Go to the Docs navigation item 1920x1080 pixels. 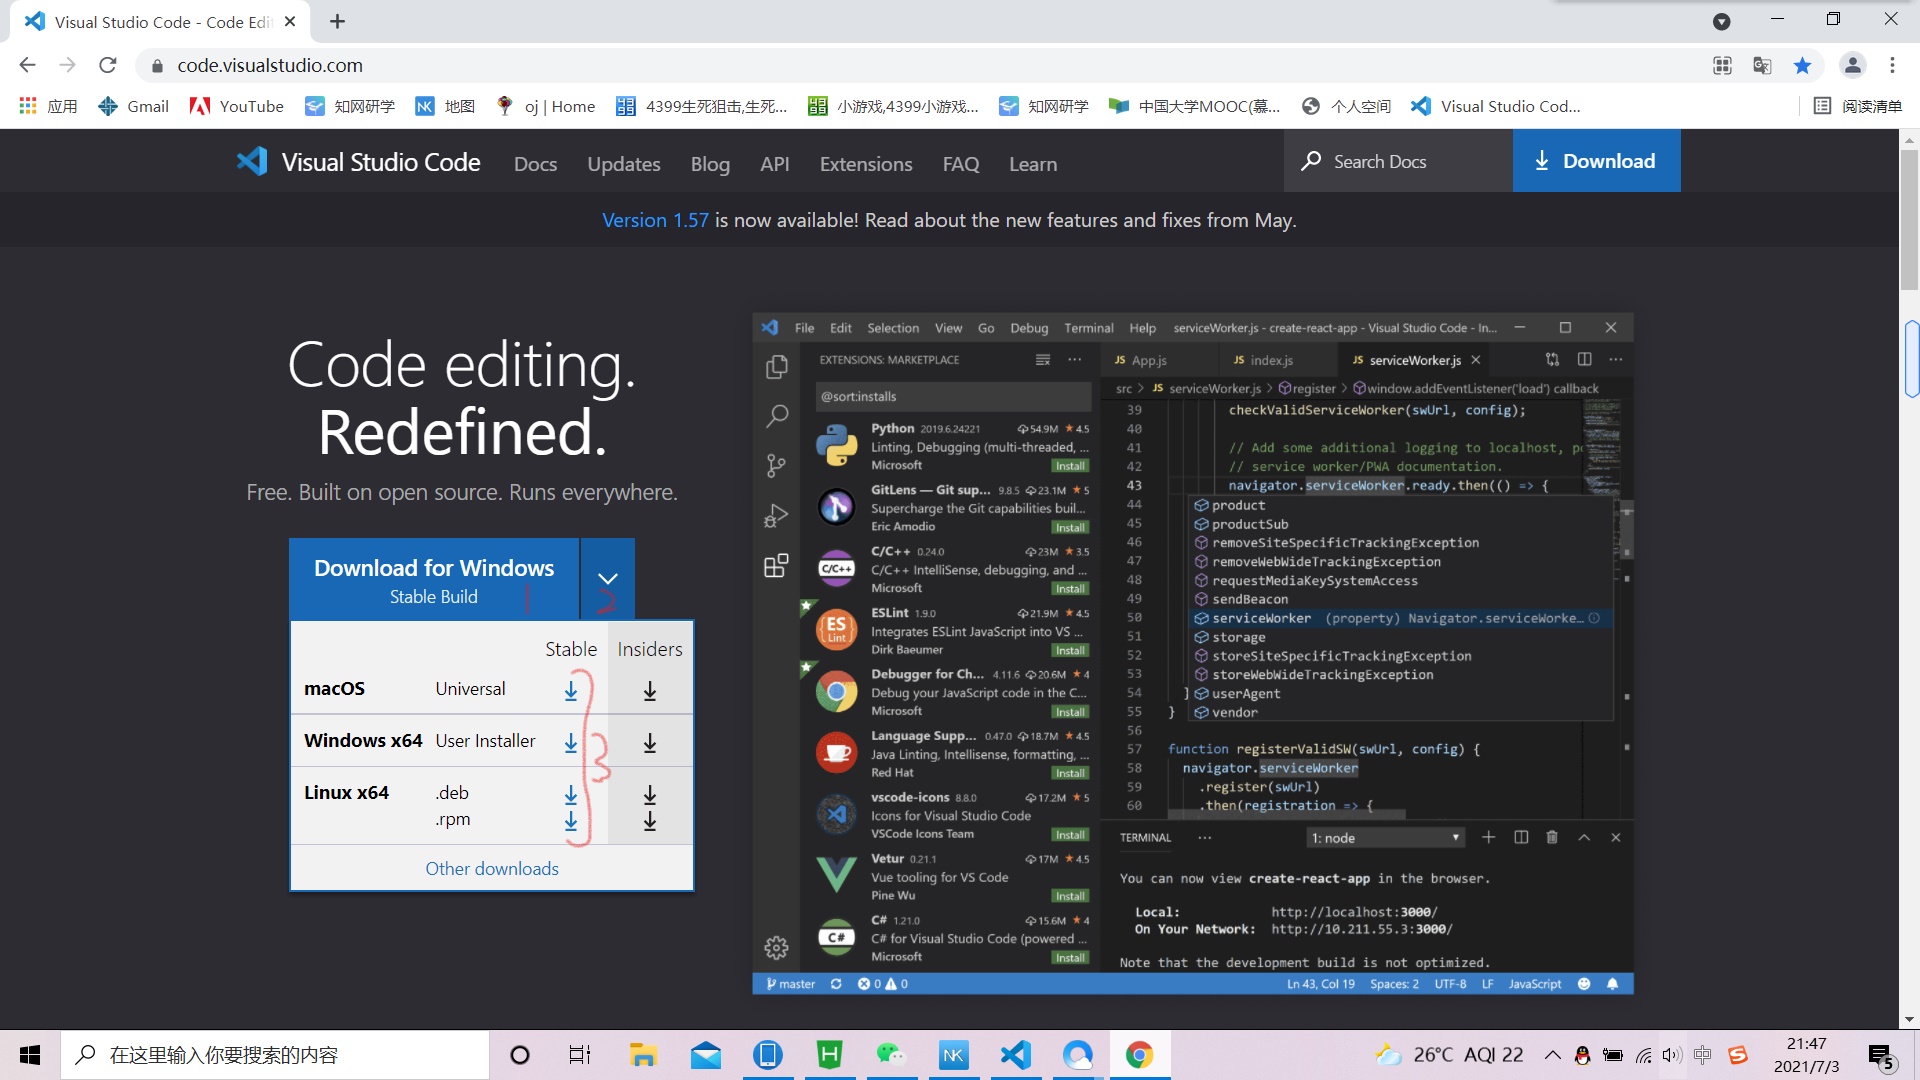535,164
